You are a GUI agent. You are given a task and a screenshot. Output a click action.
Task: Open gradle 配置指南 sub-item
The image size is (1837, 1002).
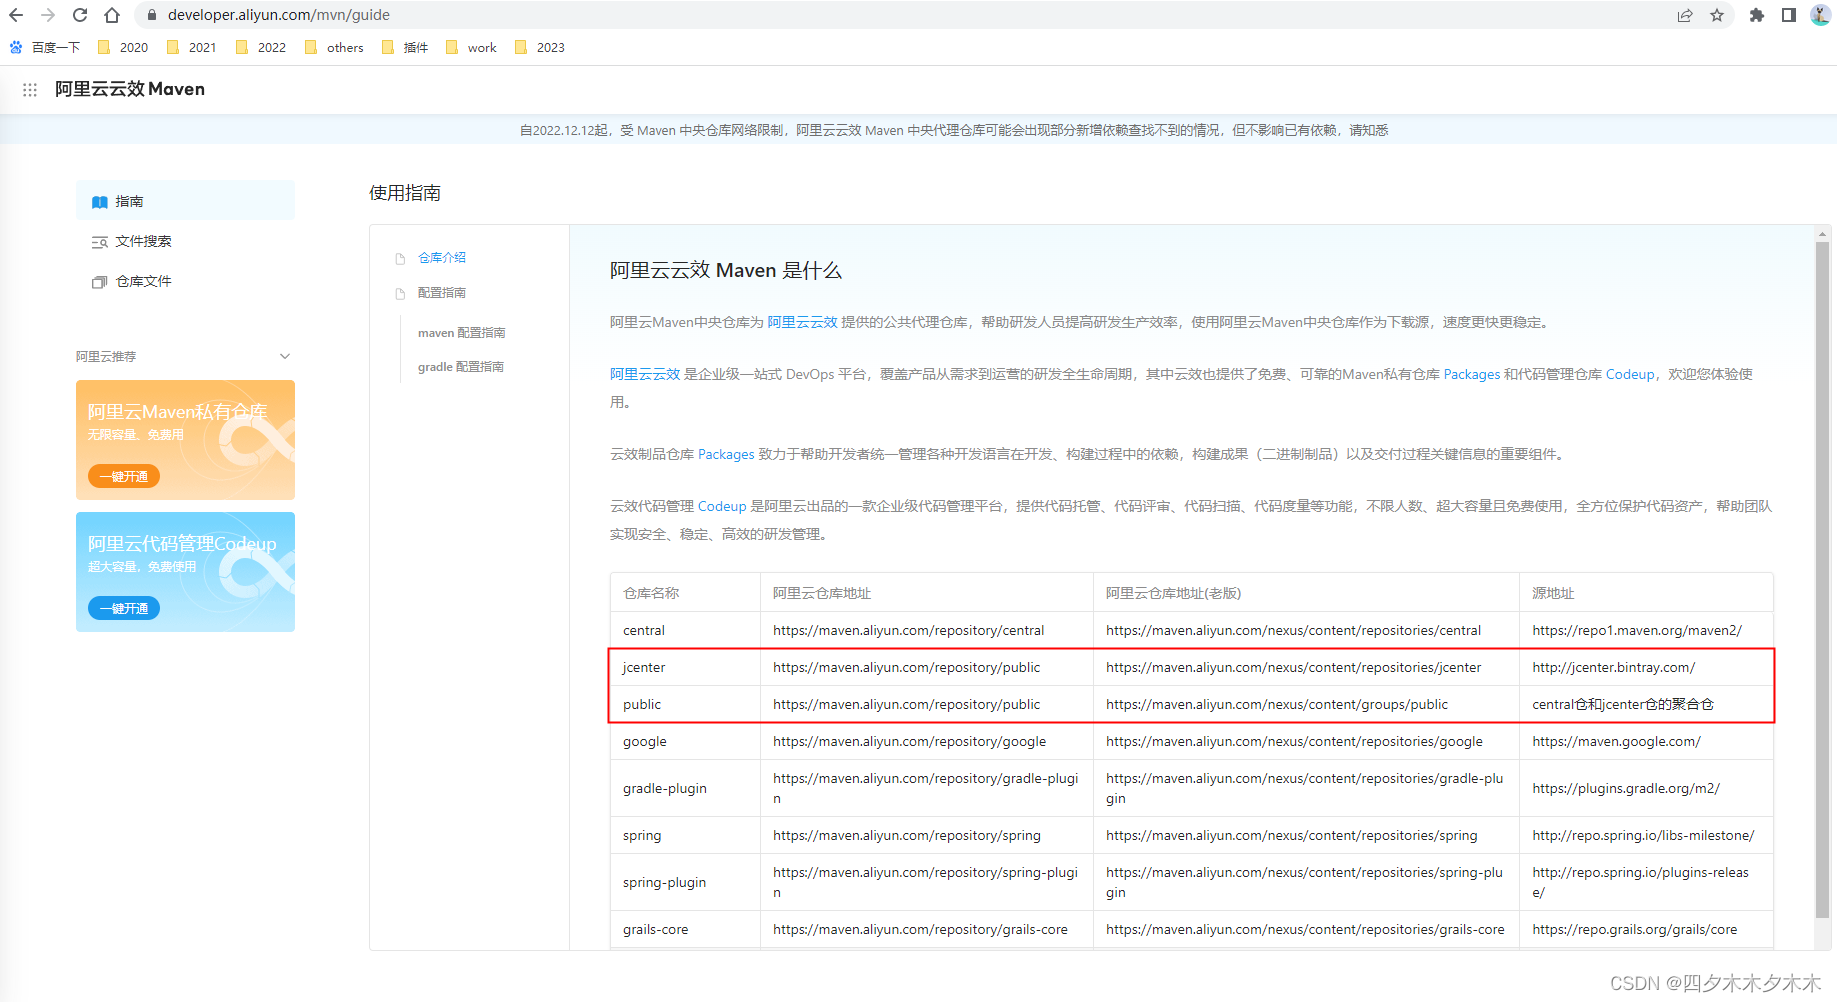(x=460, y=366)
